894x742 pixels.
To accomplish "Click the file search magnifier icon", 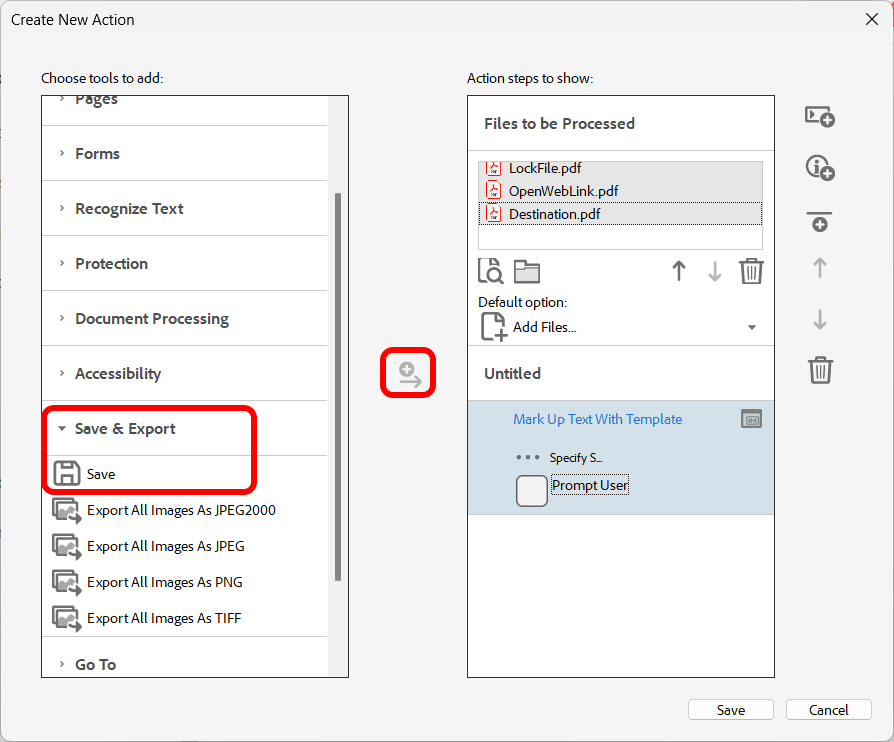I will (491, 271).
